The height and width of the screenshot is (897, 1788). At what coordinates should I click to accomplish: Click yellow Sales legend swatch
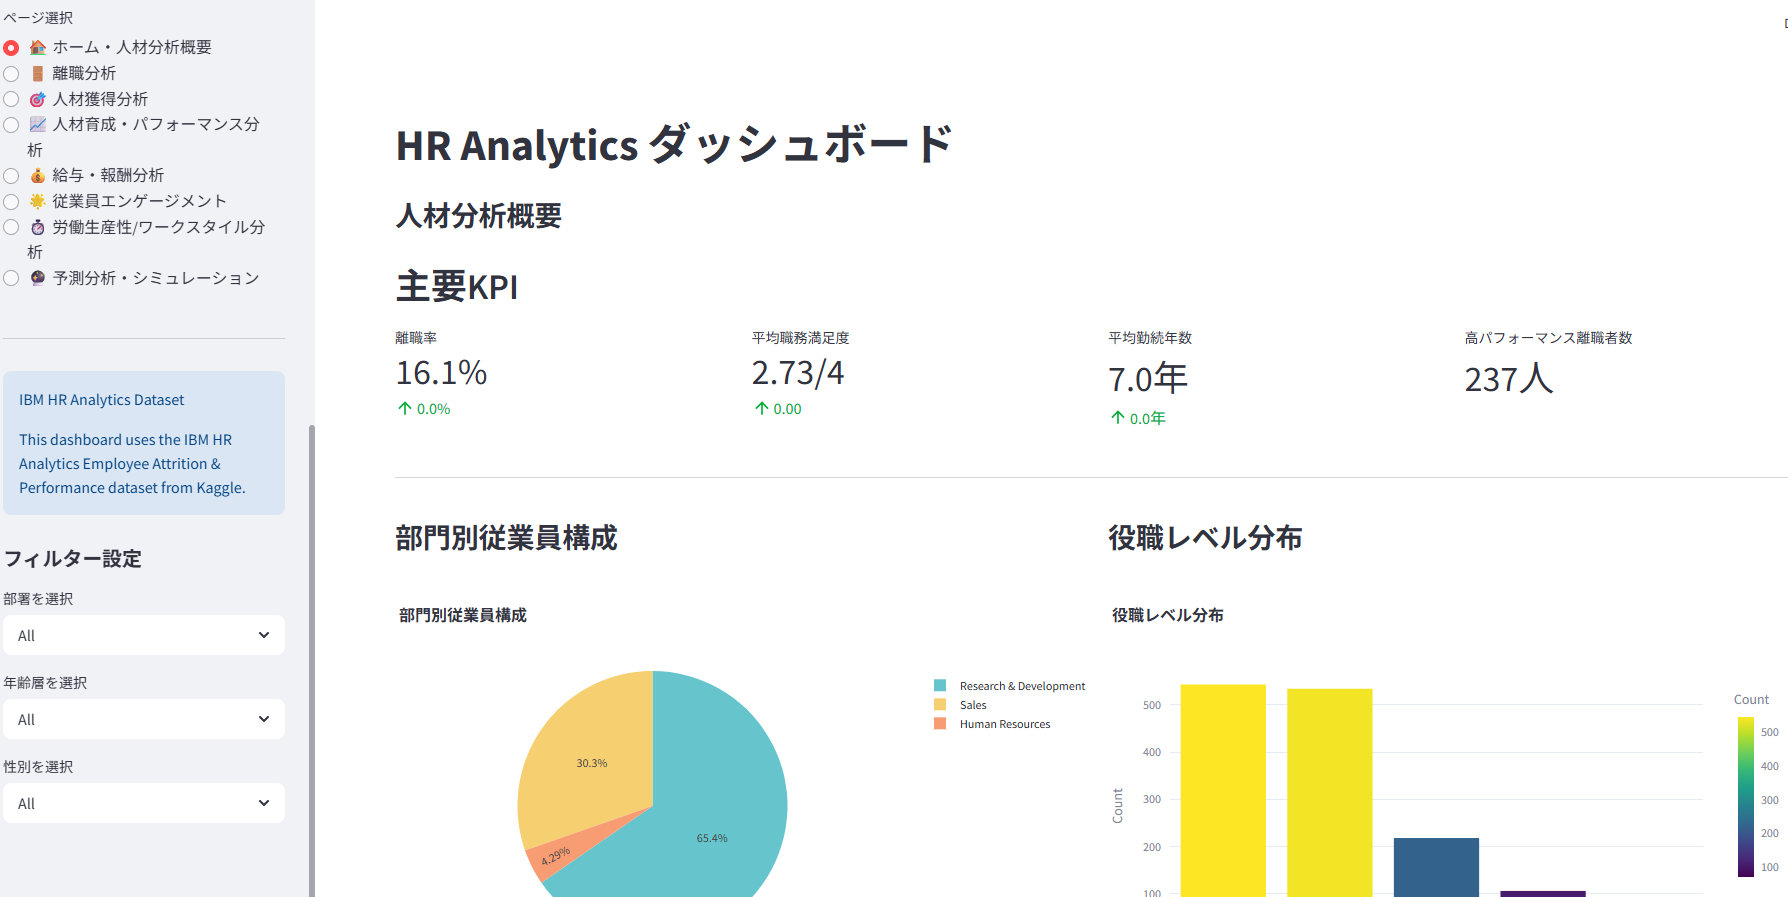[940, 705]
